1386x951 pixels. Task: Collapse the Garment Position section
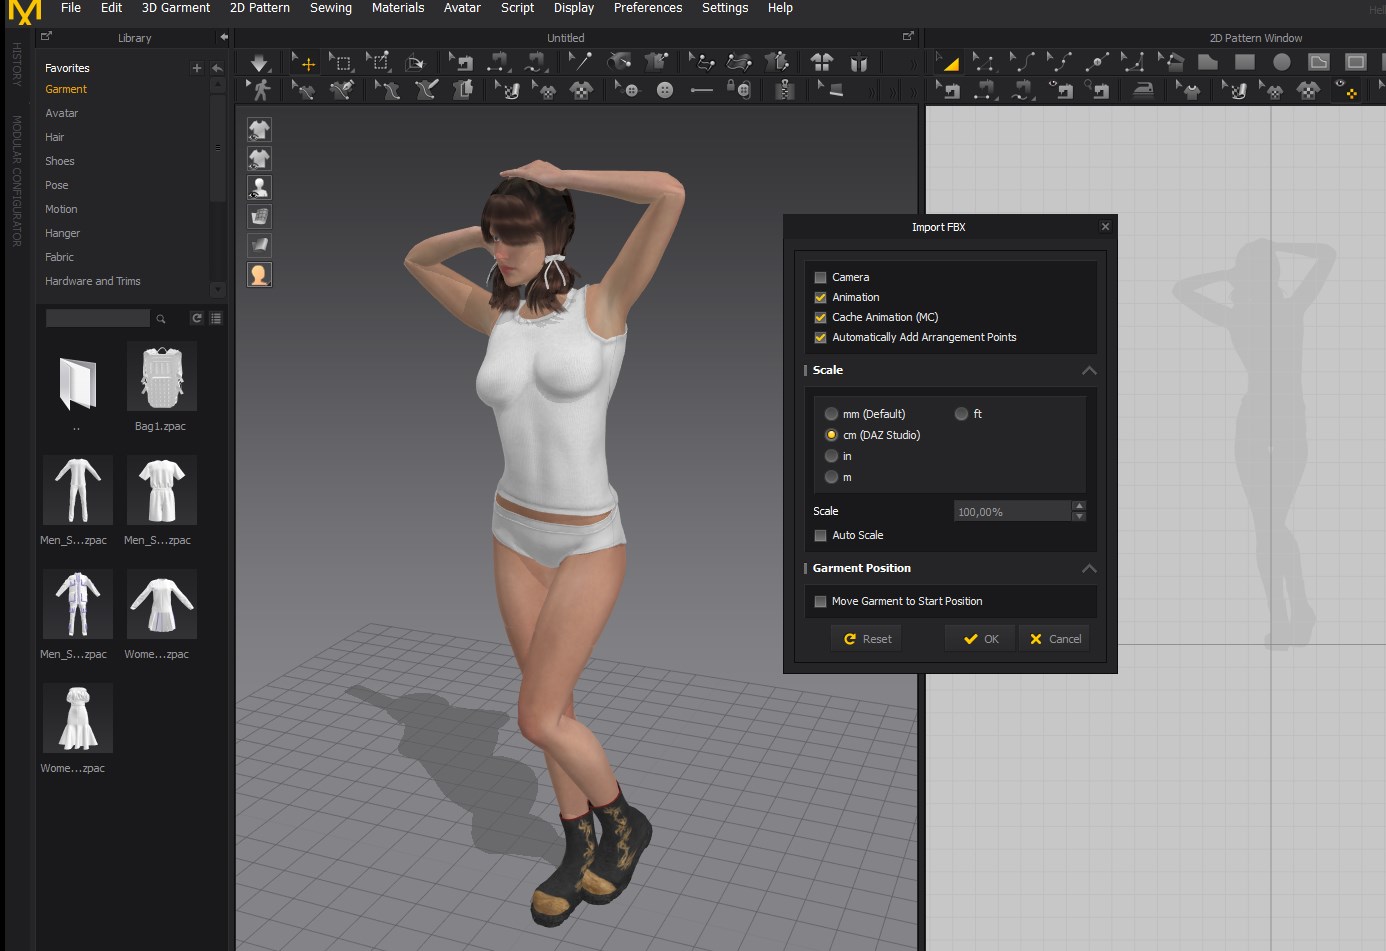click(x=1089, y=568)
